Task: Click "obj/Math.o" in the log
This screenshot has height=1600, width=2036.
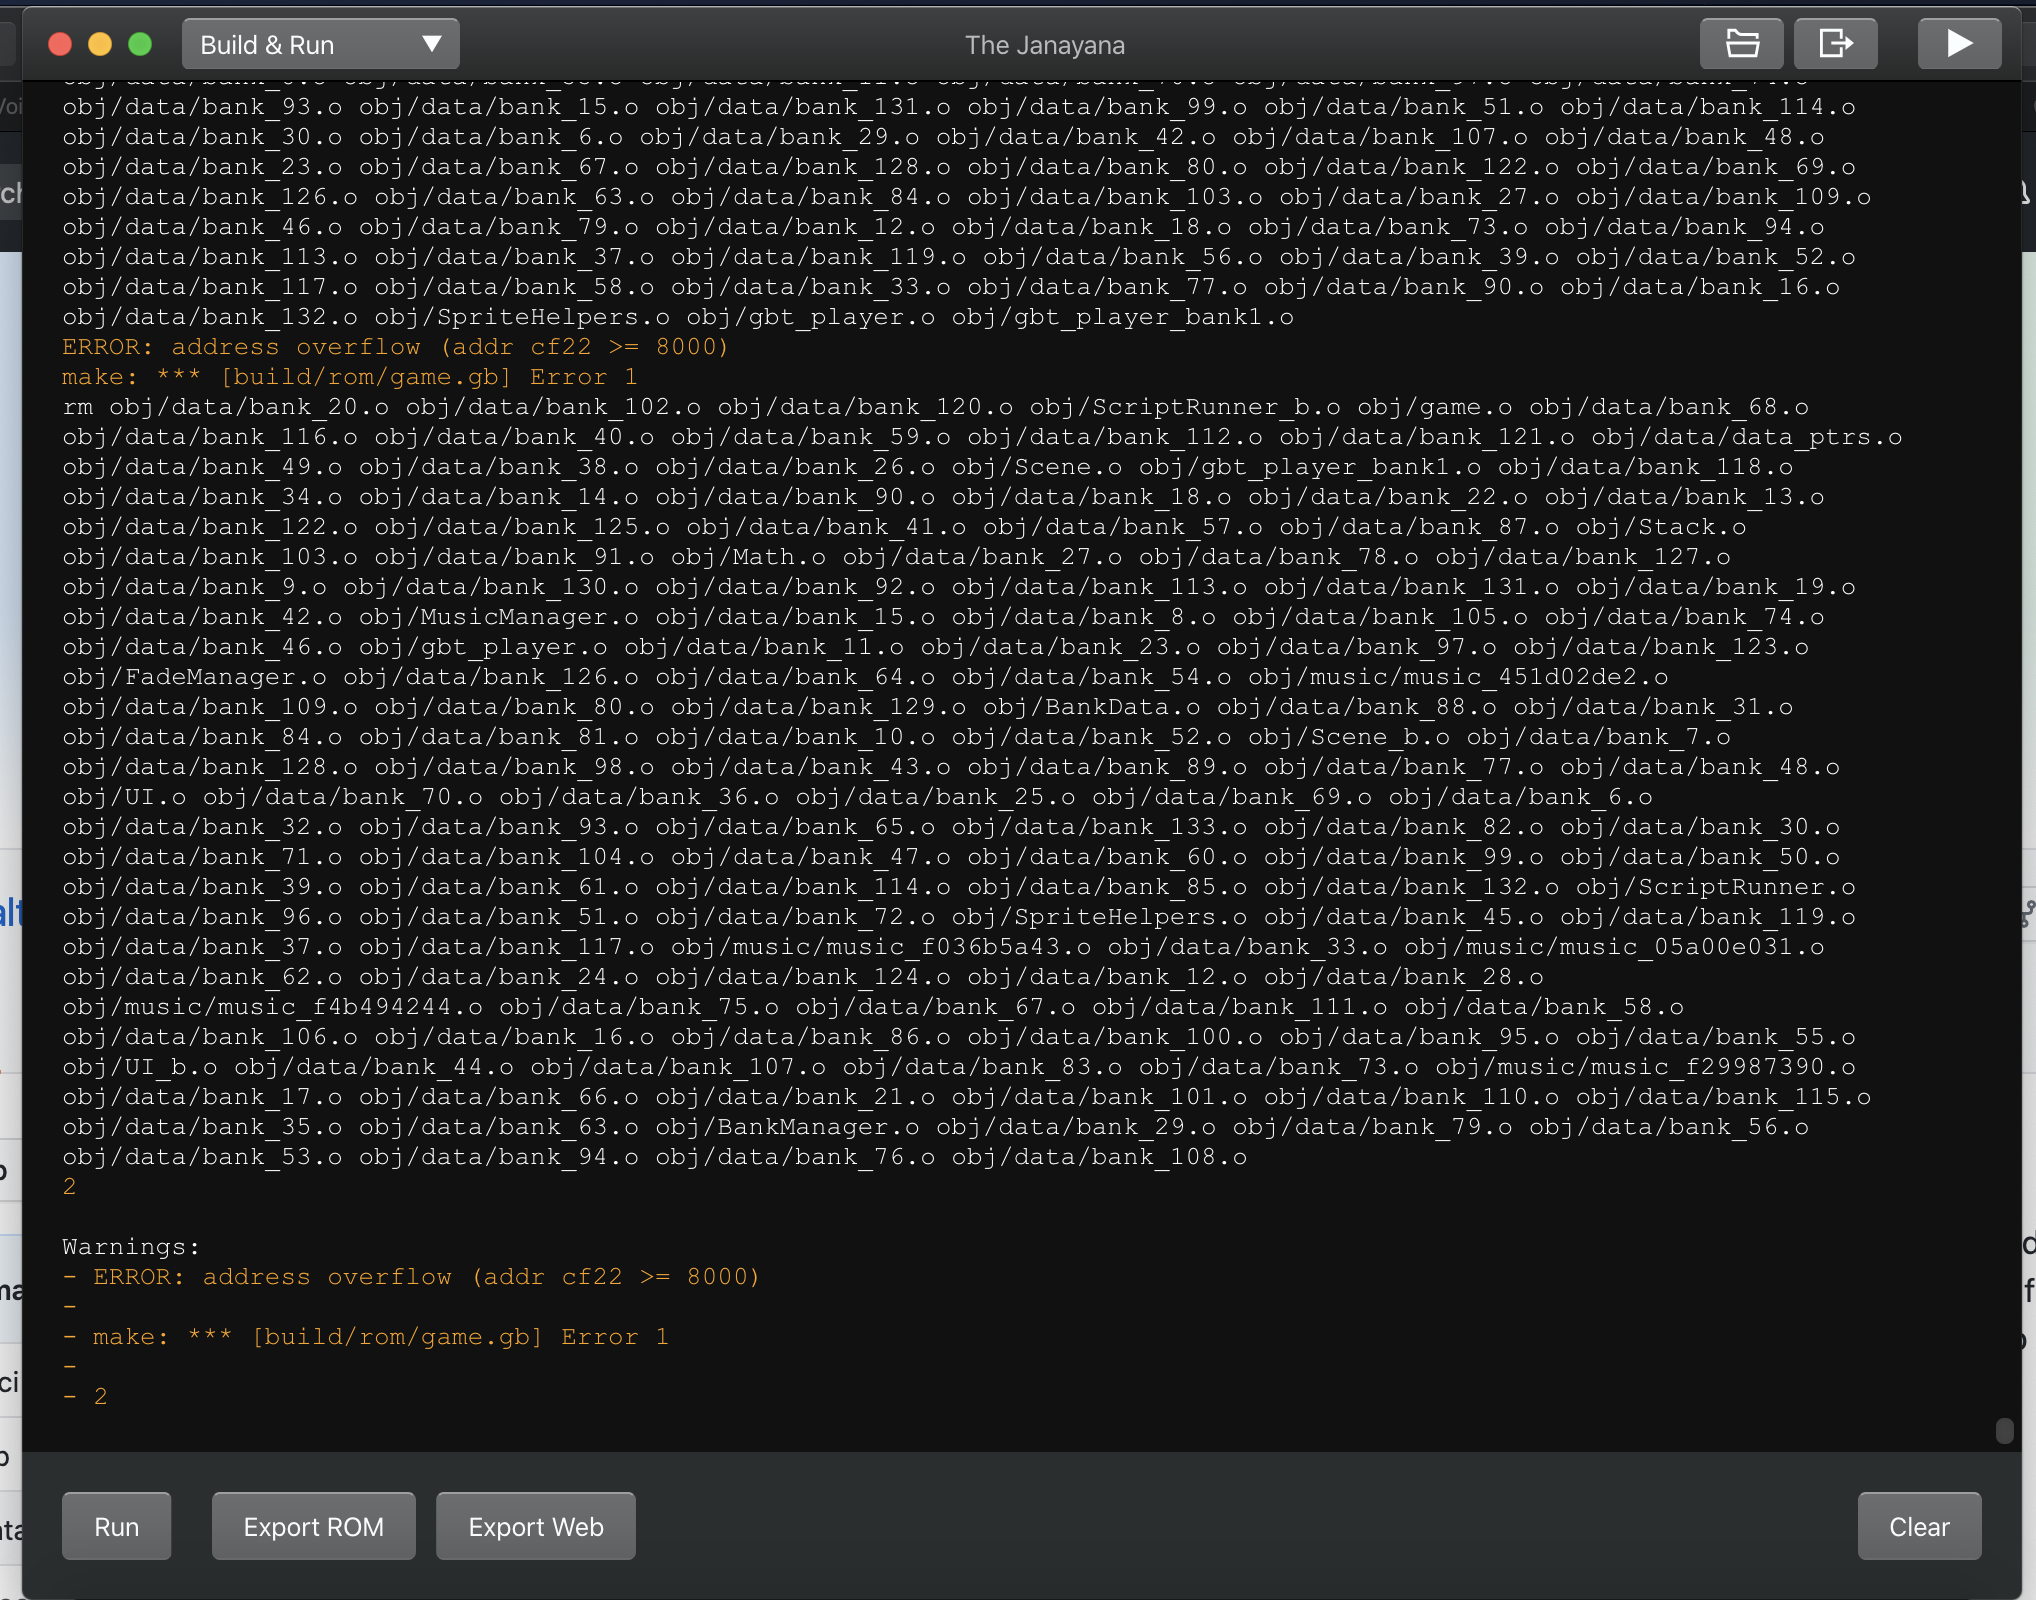Action: pyautogui.click(x=748, y=557)
